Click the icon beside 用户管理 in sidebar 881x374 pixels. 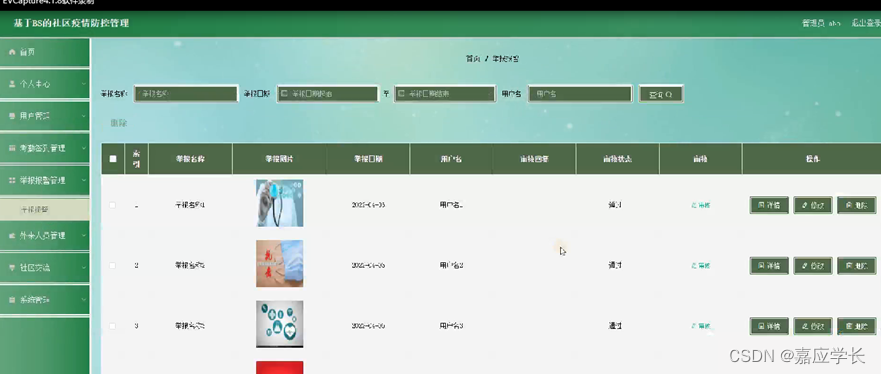tap(12, 116)
